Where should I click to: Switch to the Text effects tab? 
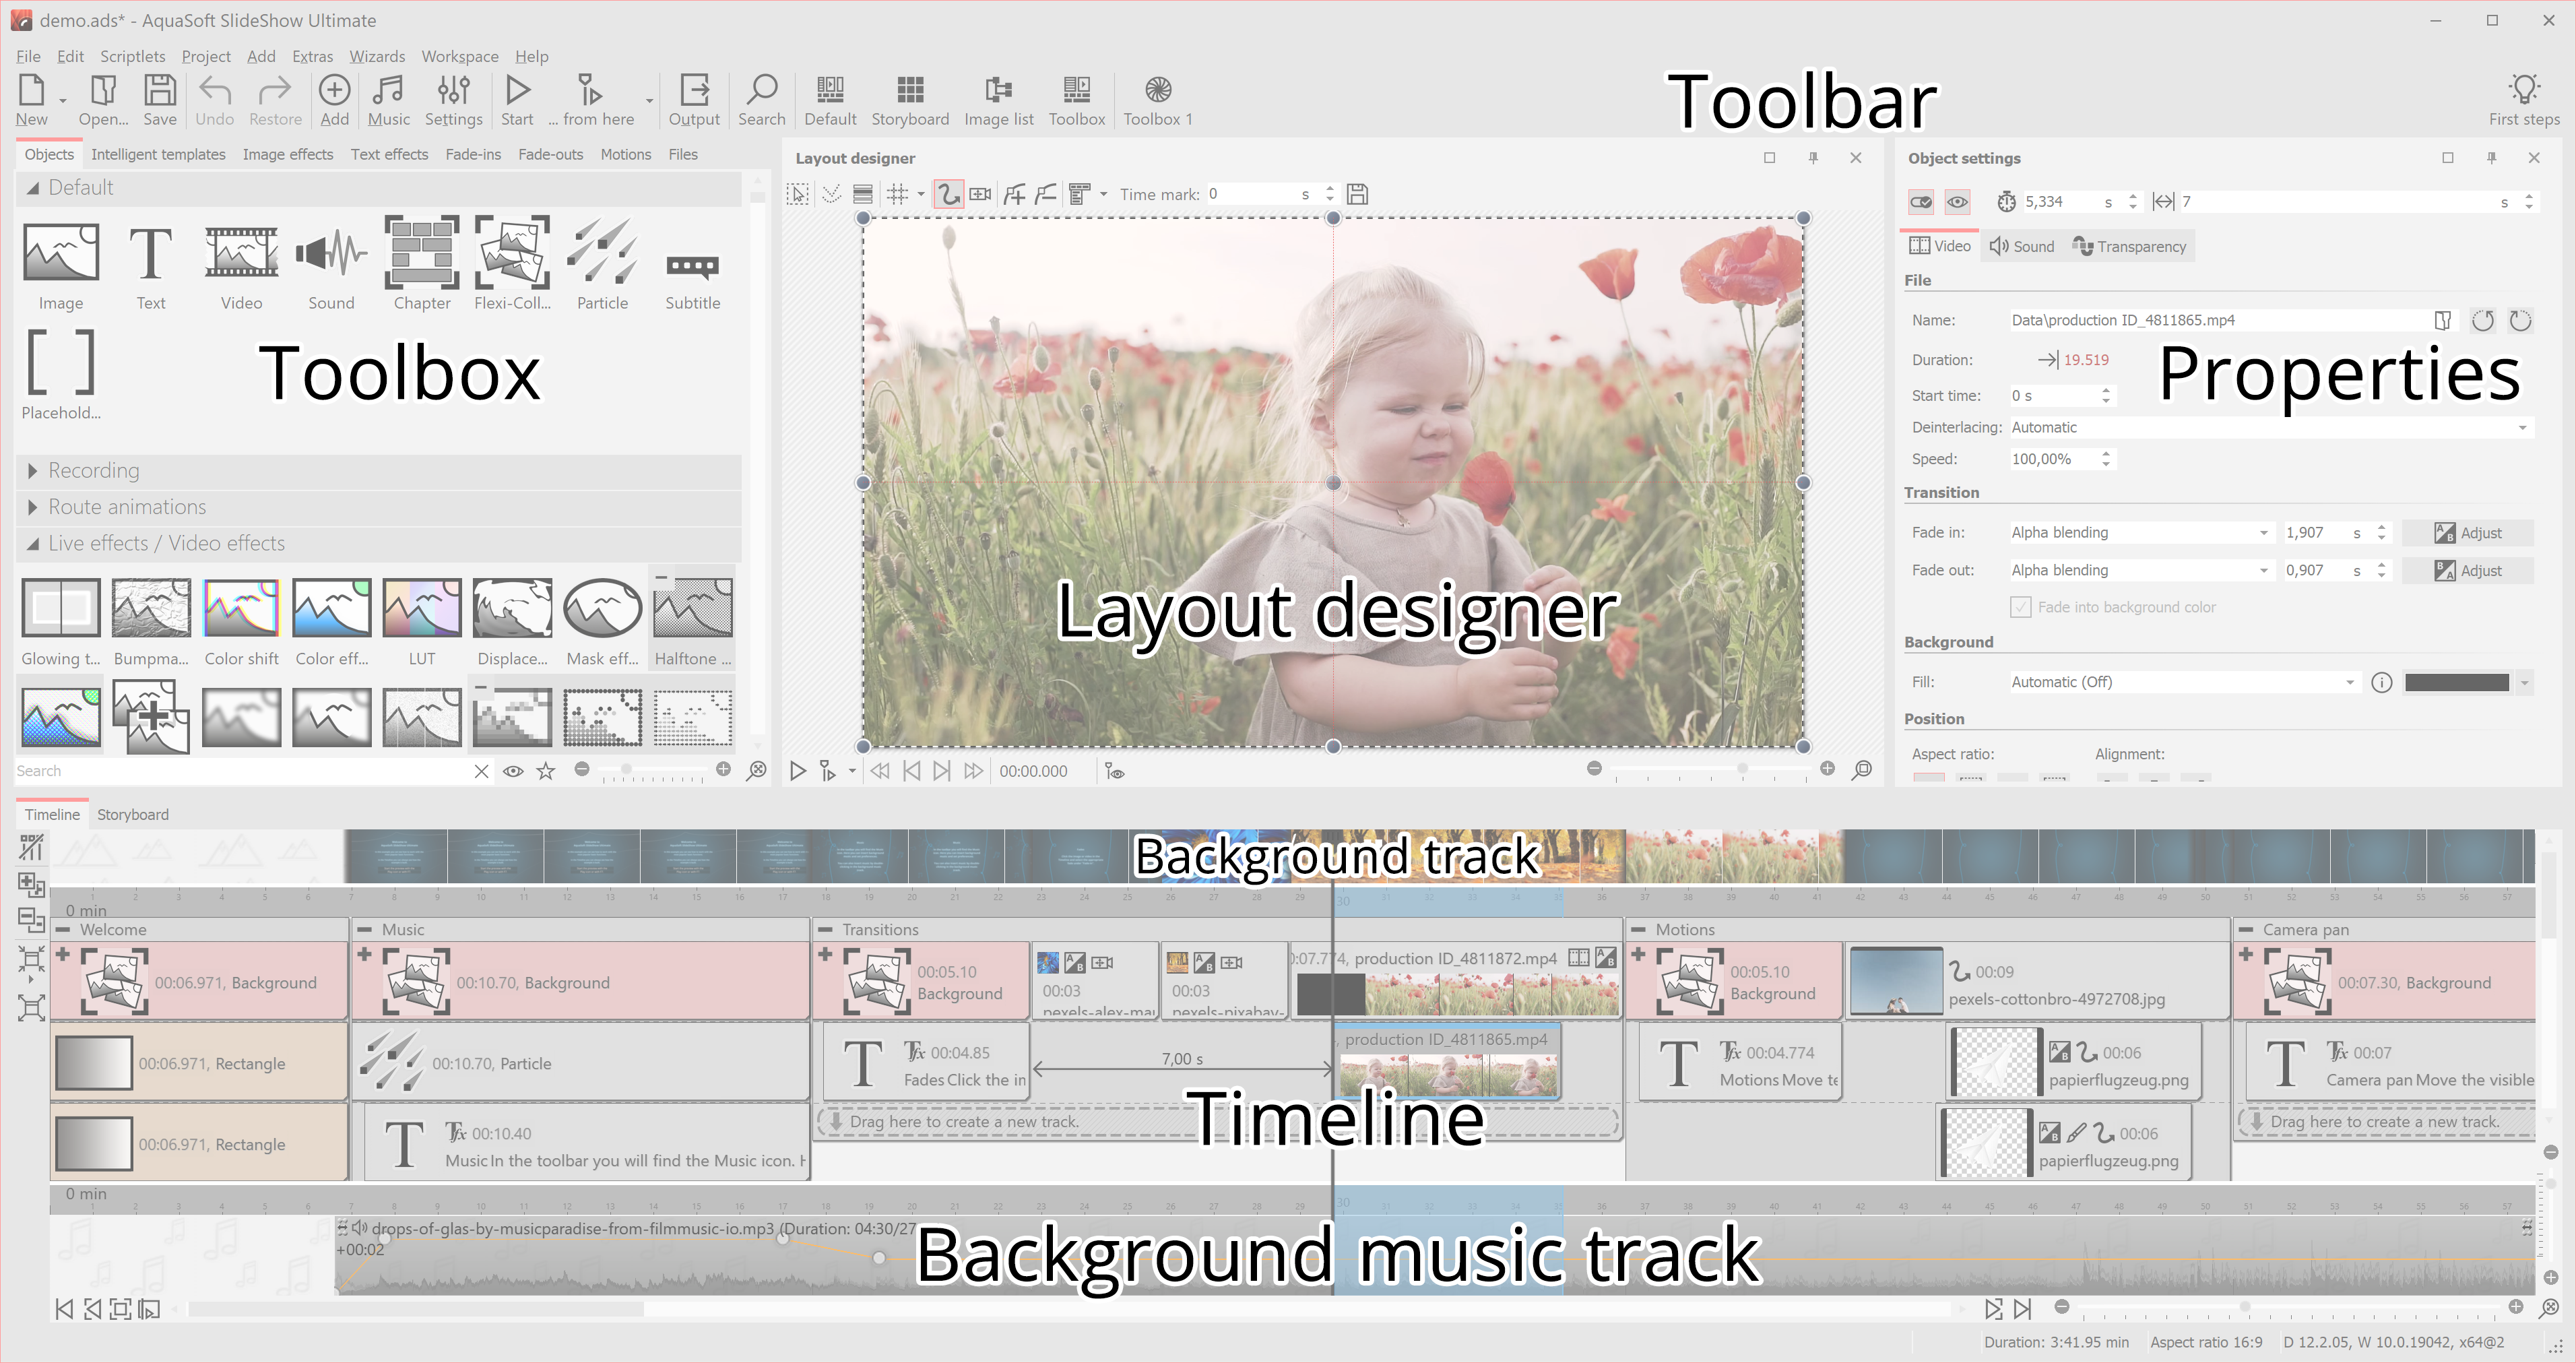[x=389, y=154]
